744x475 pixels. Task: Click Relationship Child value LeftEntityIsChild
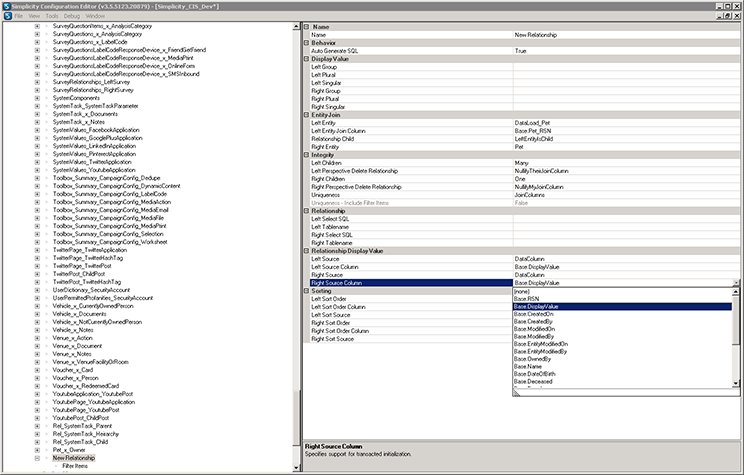(626, 139)
